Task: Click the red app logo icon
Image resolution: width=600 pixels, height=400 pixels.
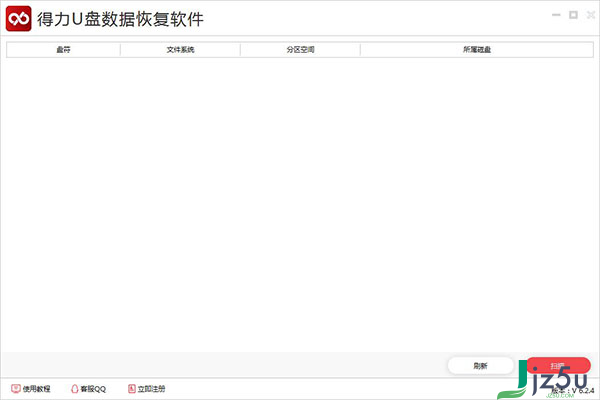Action: 18,18
